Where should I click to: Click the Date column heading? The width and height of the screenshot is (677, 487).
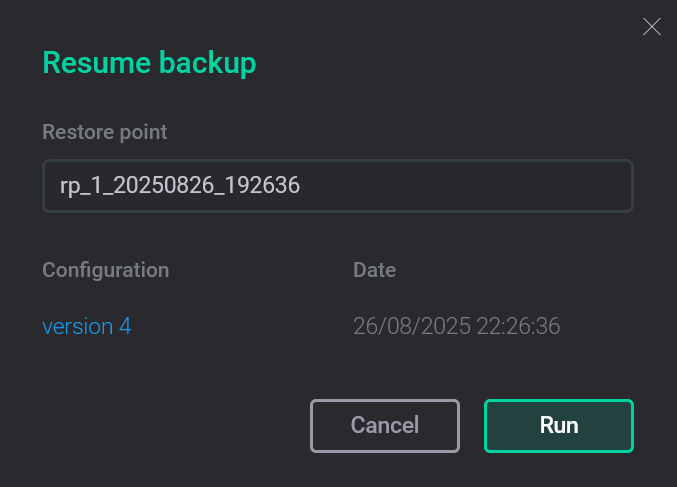374,270
